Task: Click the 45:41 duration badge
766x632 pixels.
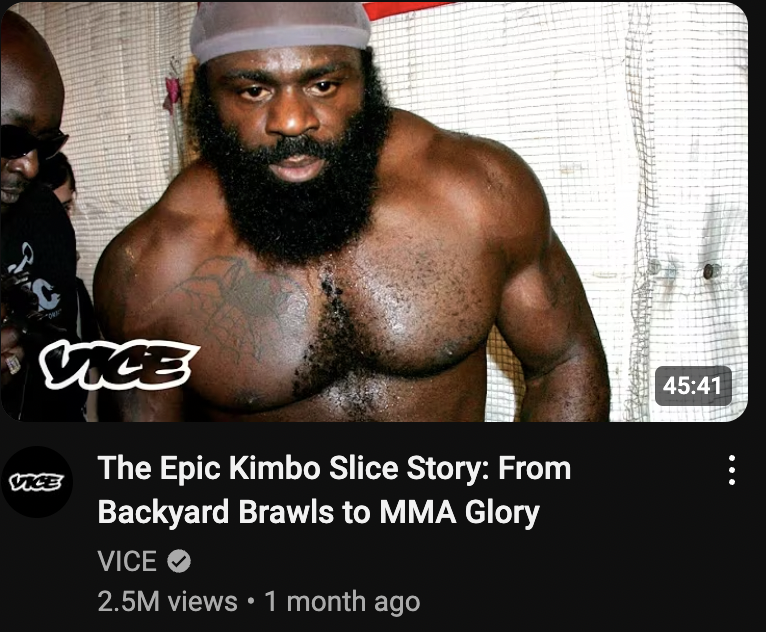Action: point(693,386)
